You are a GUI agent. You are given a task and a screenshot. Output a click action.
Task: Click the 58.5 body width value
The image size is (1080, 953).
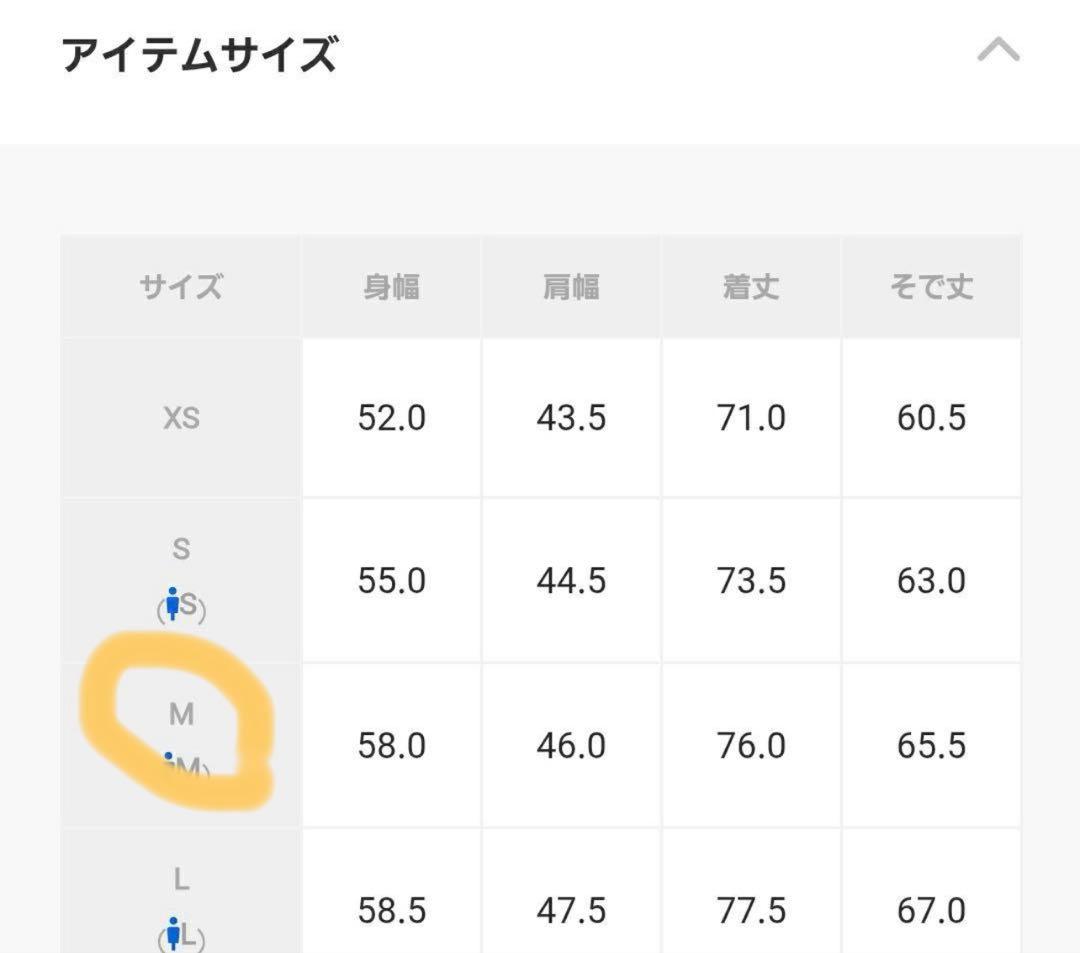coord(391,911)
